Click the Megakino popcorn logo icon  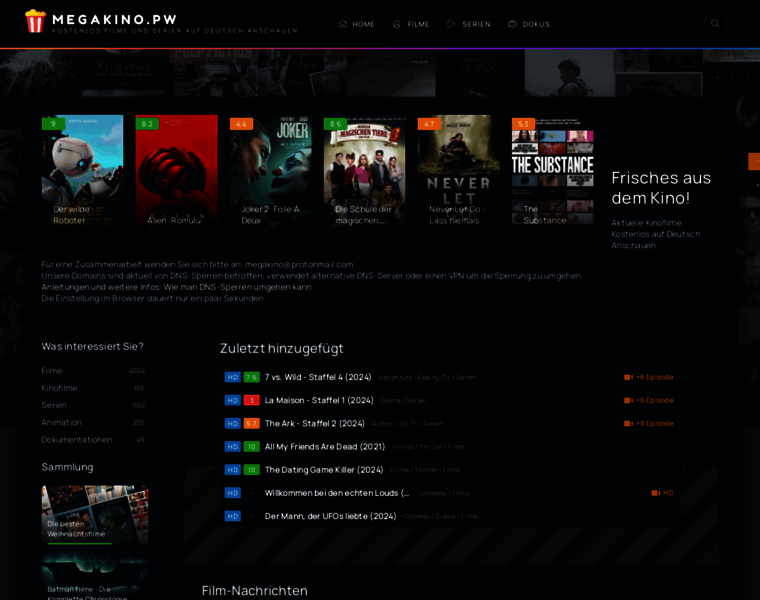pyautogui.click(x=35, y=21)
